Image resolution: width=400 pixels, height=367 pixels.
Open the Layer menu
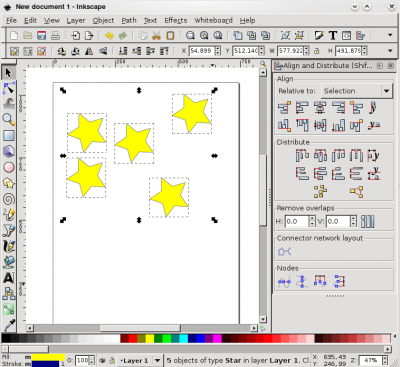click(76, 20)
